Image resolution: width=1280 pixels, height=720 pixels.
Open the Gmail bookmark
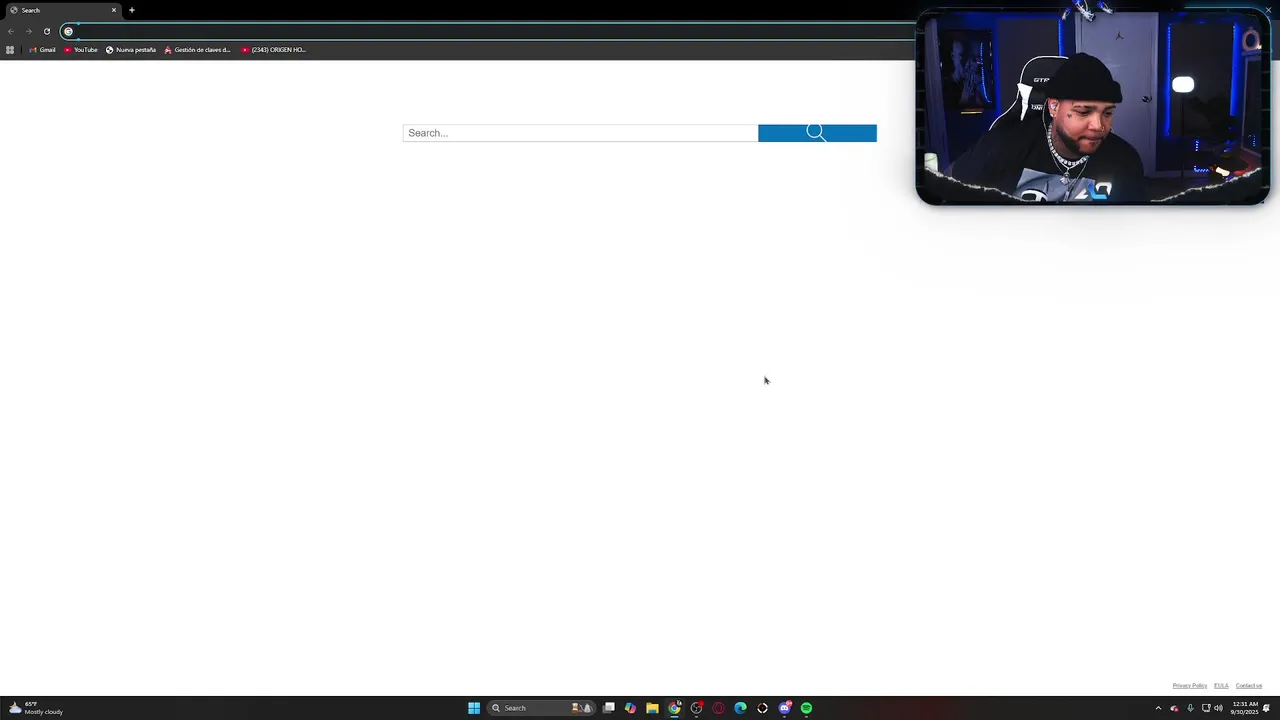(42, 50)
